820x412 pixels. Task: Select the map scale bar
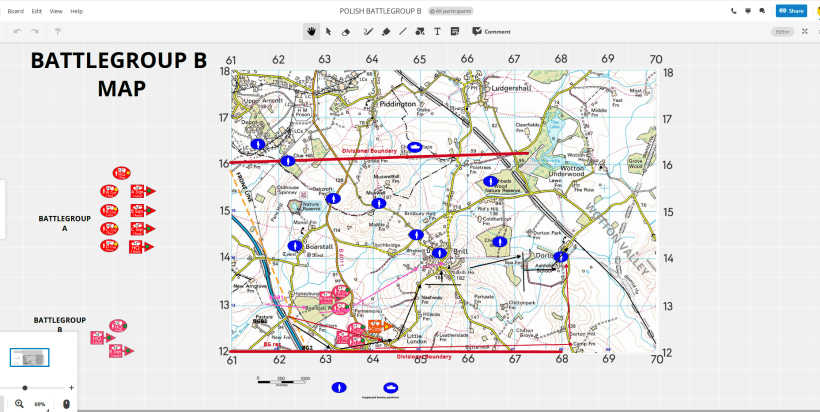tap(282, 381)
